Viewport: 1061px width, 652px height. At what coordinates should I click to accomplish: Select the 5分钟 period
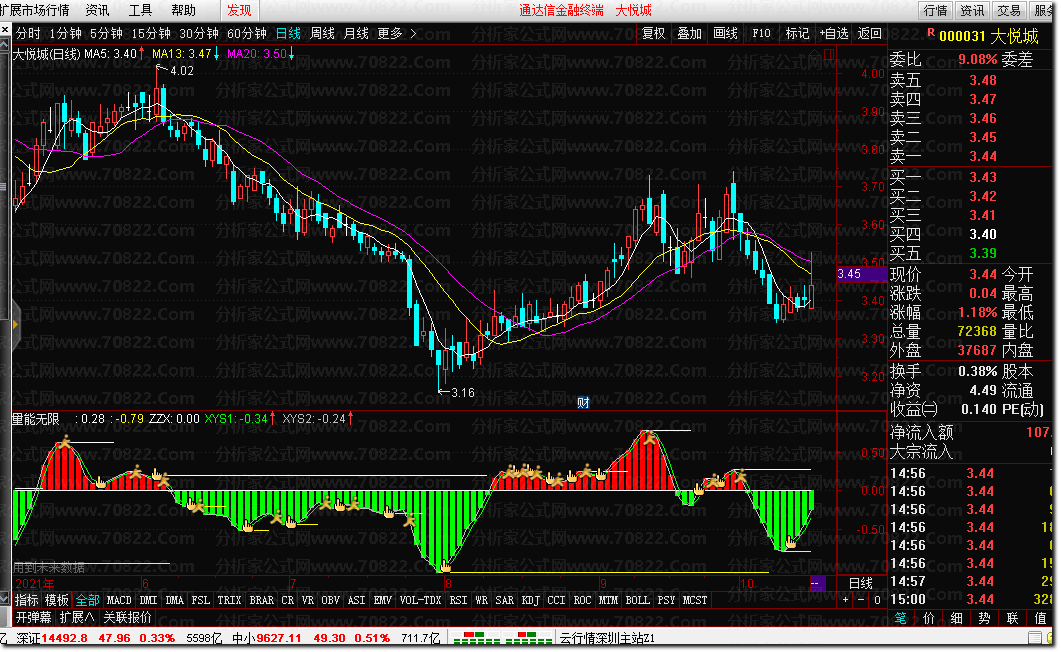[x=106, y=33]
